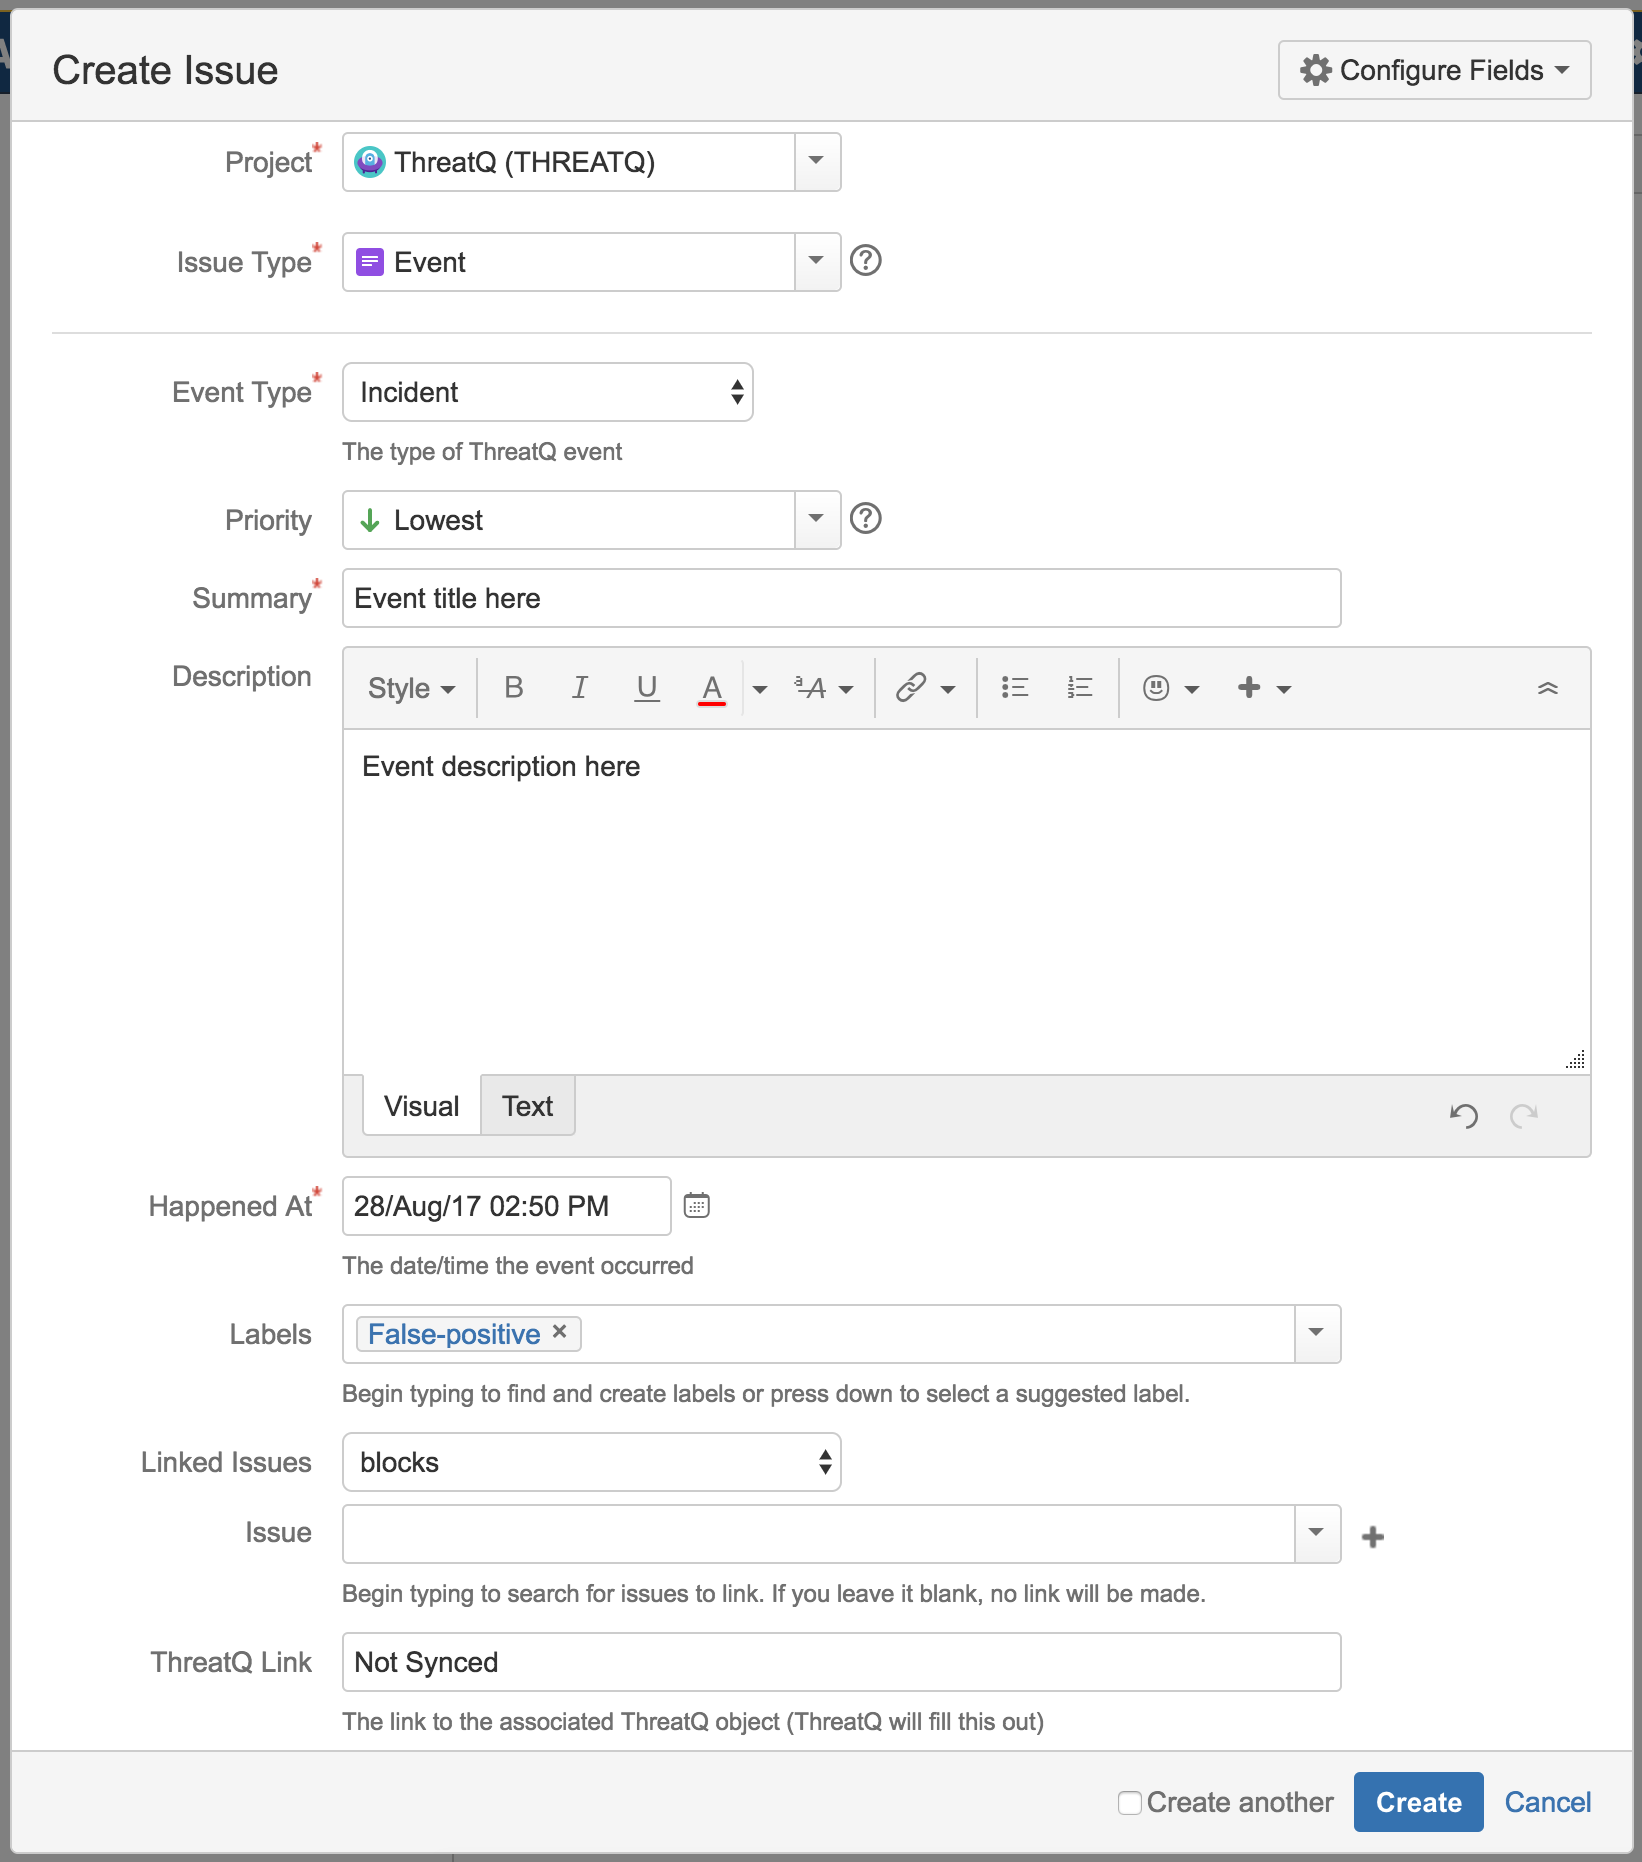Insert a numbered list
The image size is (1642, 1862).
click(x=1080, y=688)
